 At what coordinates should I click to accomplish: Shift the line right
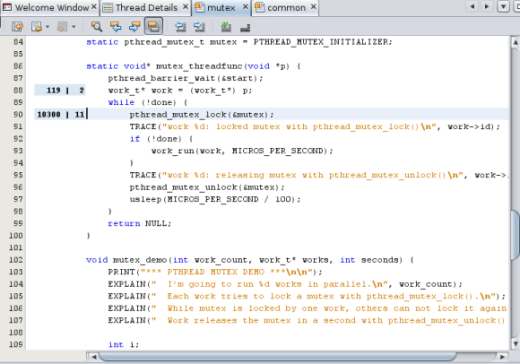point(199,26)
